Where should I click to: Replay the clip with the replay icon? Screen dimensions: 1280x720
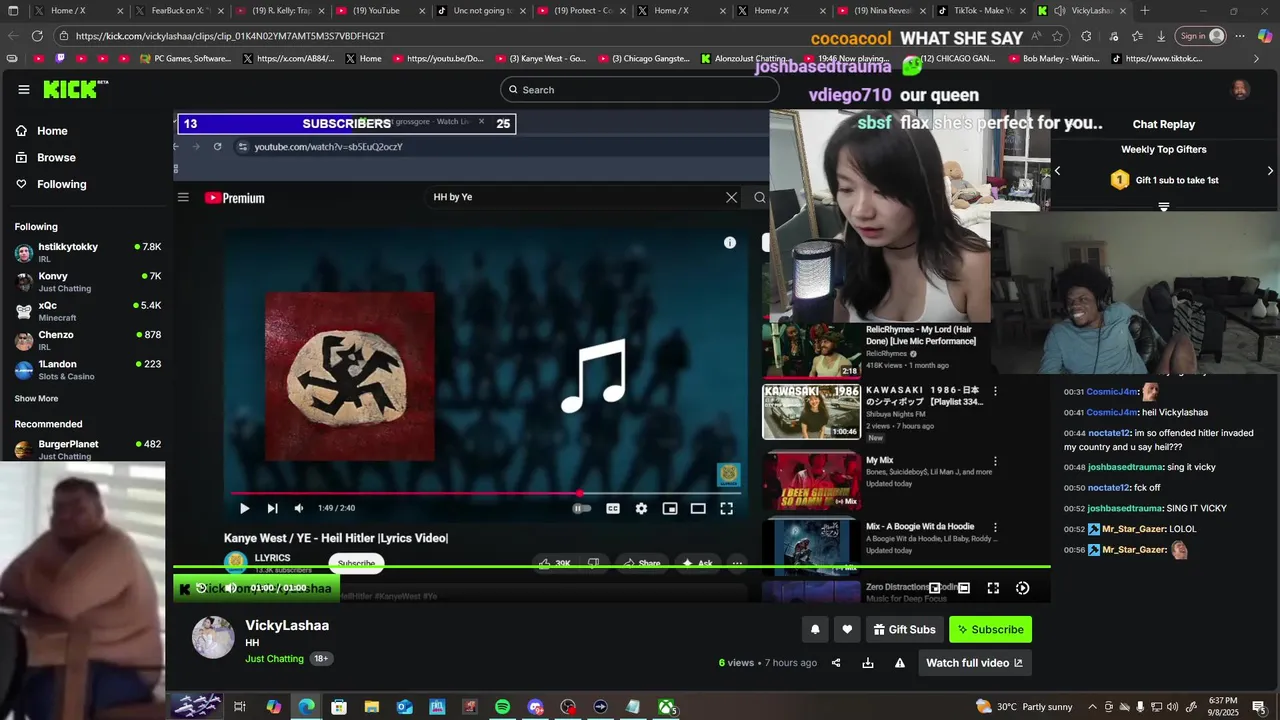201,588
